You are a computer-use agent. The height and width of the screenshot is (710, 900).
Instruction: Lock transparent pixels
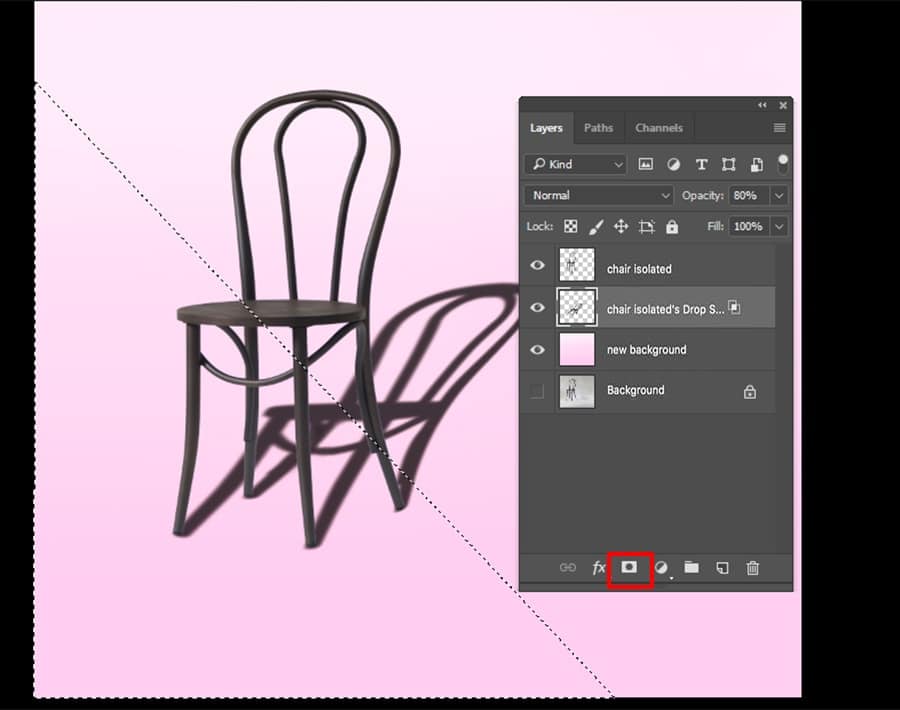click(571, 226)
